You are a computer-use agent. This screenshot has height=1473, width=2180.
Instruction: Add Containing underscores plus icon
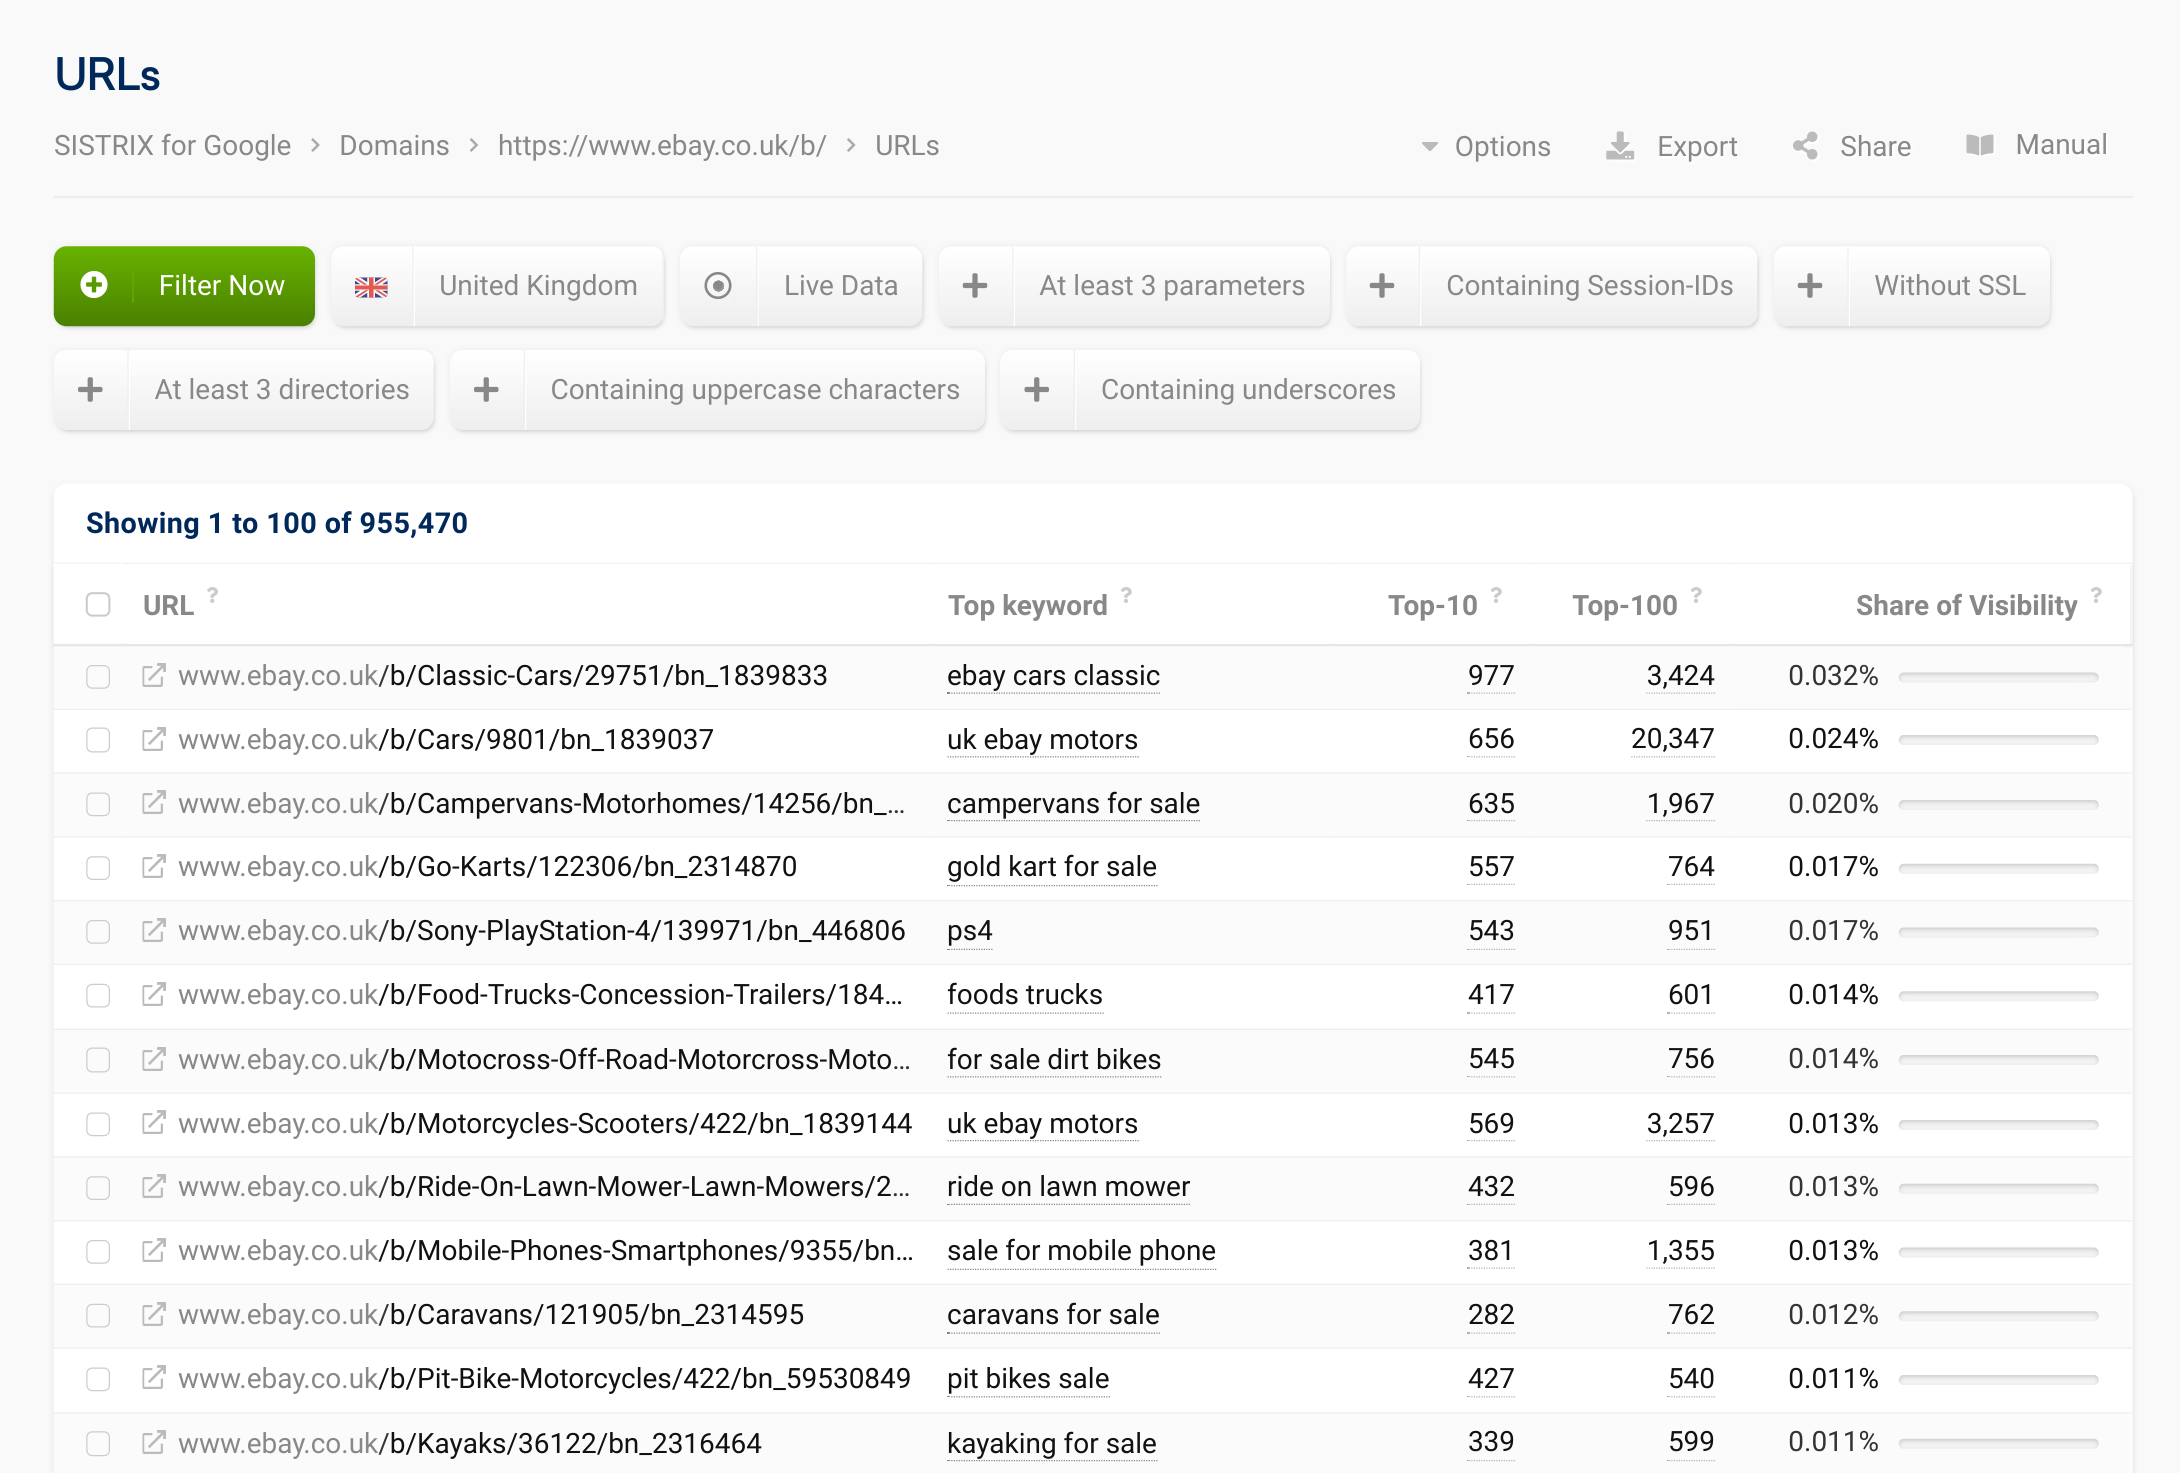pos(1037,390)
